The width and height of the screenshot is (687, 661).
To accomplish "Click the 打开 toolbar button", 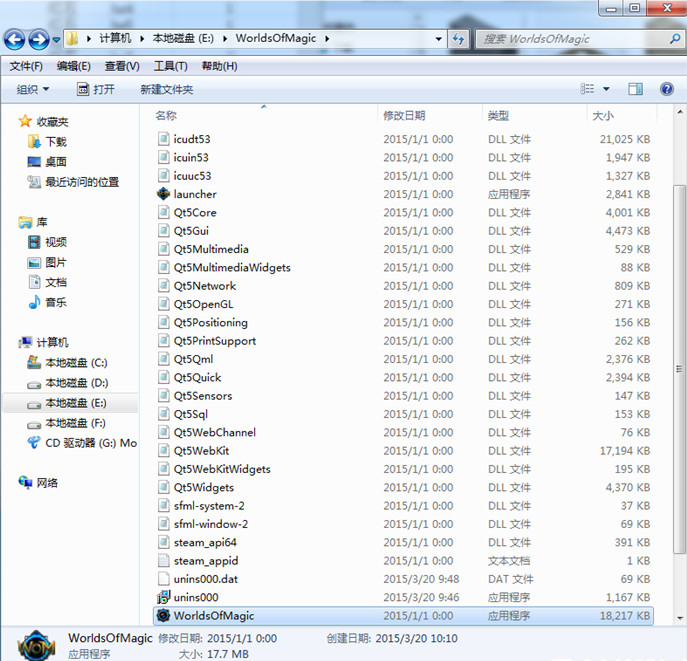I will coord(95,89).
